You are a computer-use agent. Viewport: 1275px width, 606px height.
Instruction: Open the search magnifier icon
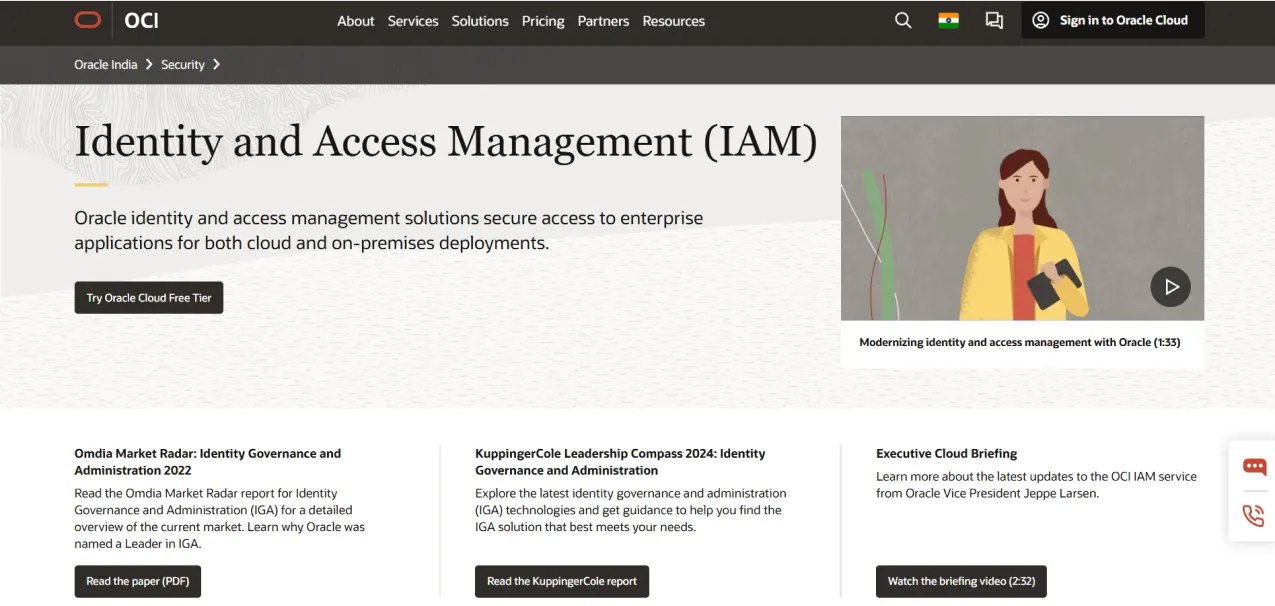[x=903, y=20]
